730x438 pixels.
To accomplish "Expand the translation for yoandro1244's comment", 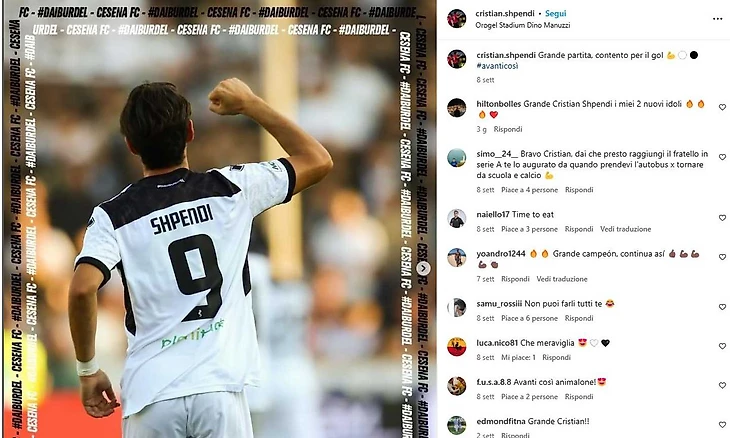I will 561,279.
